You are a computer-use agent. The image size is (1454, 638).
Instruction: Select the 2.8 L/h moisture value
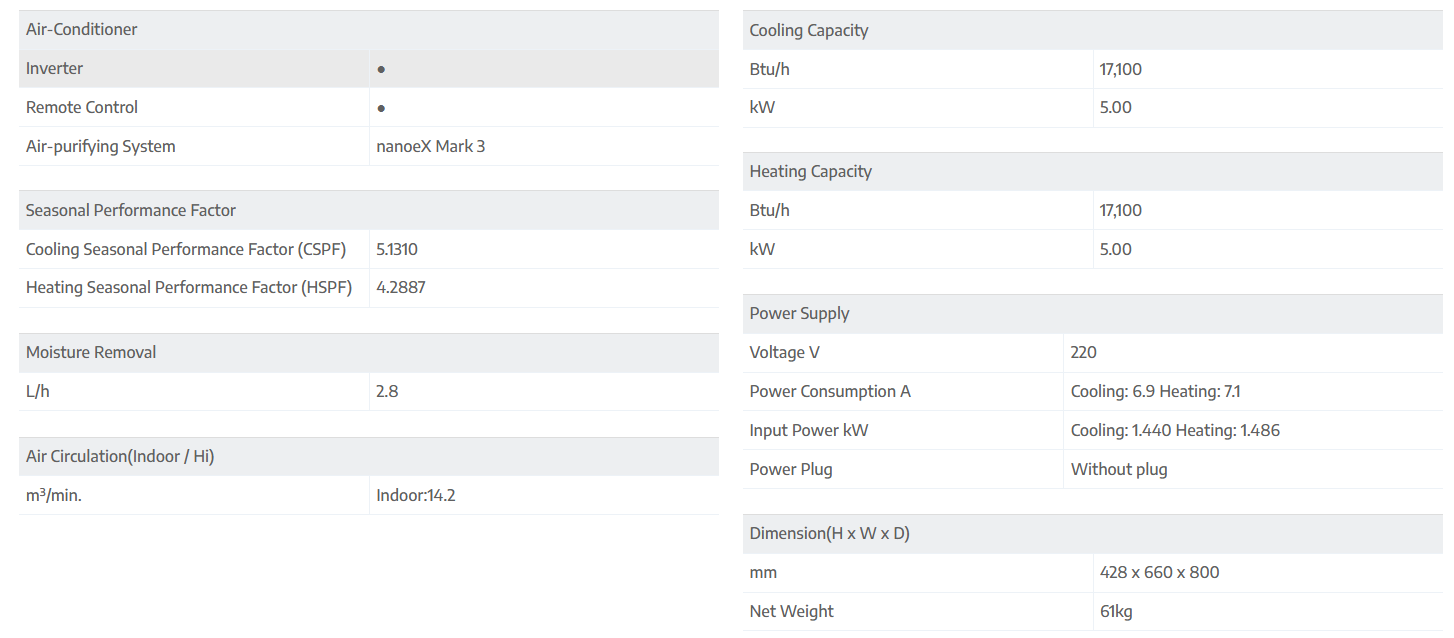pyautogui.click(x=387, y=392)
